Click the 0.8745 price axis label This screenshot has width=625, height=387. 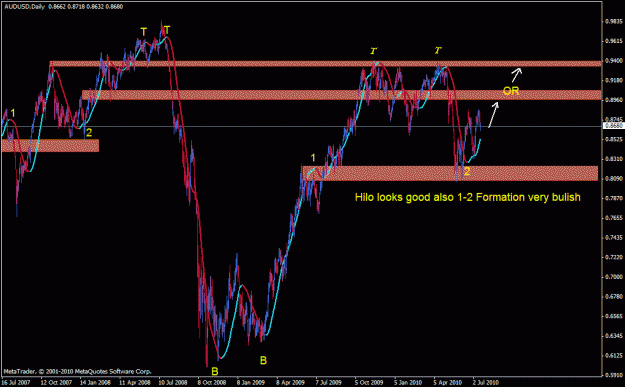614,120
